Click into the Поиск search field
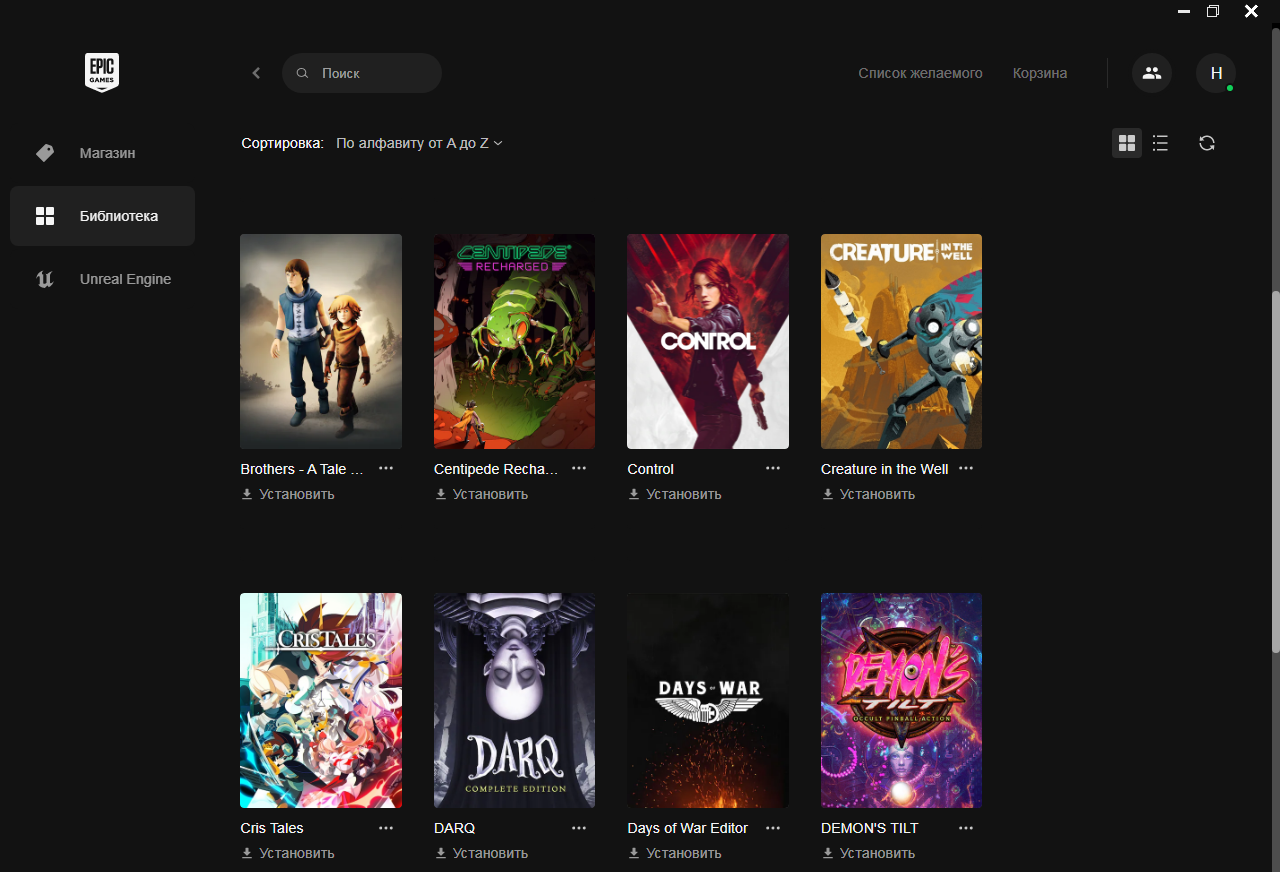Screen dimensions: 1280x872 [x=362, y=73]
